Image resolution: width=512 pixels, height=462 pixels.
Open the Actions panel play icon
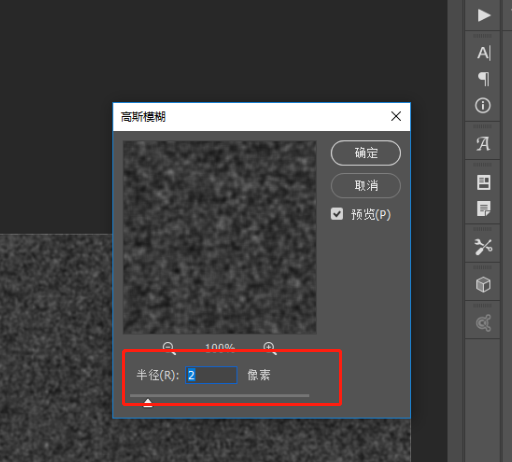(x=483, y=15)
